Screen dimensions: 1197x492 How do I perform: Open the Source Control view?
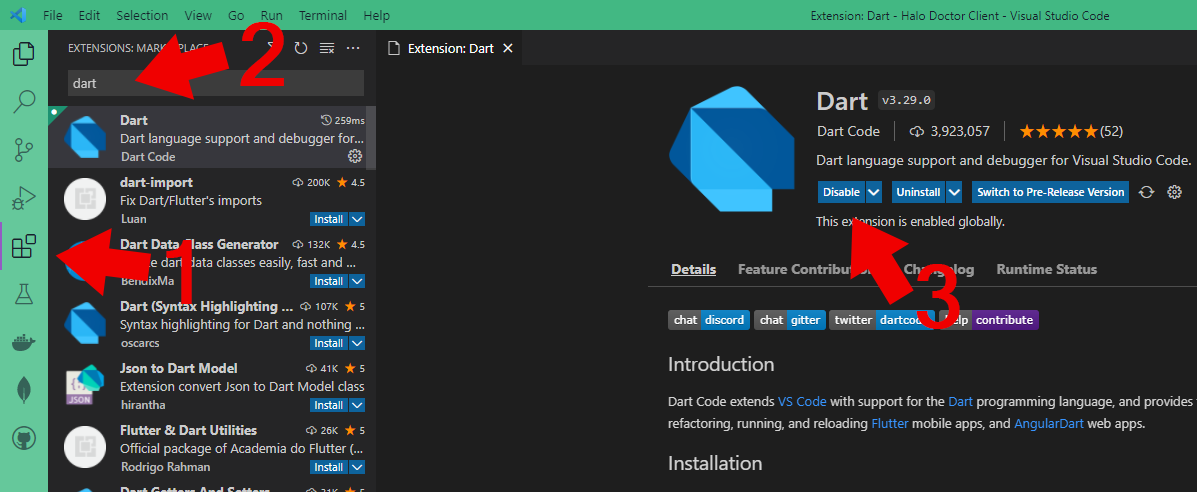(23, 149)
